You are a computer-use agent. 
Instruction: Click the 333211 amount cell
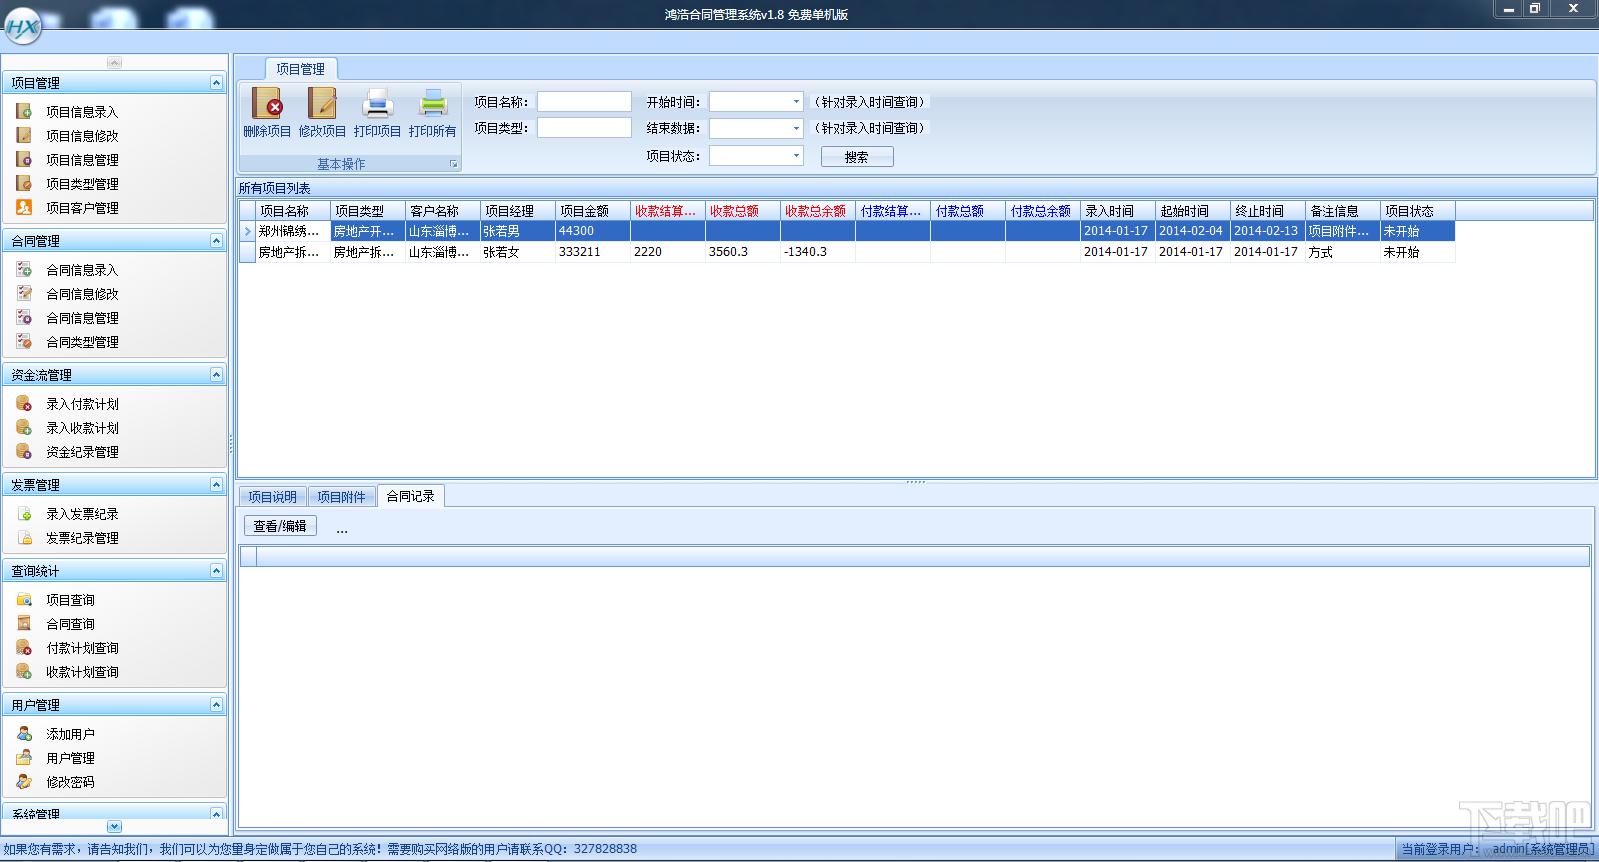(593, 252)
